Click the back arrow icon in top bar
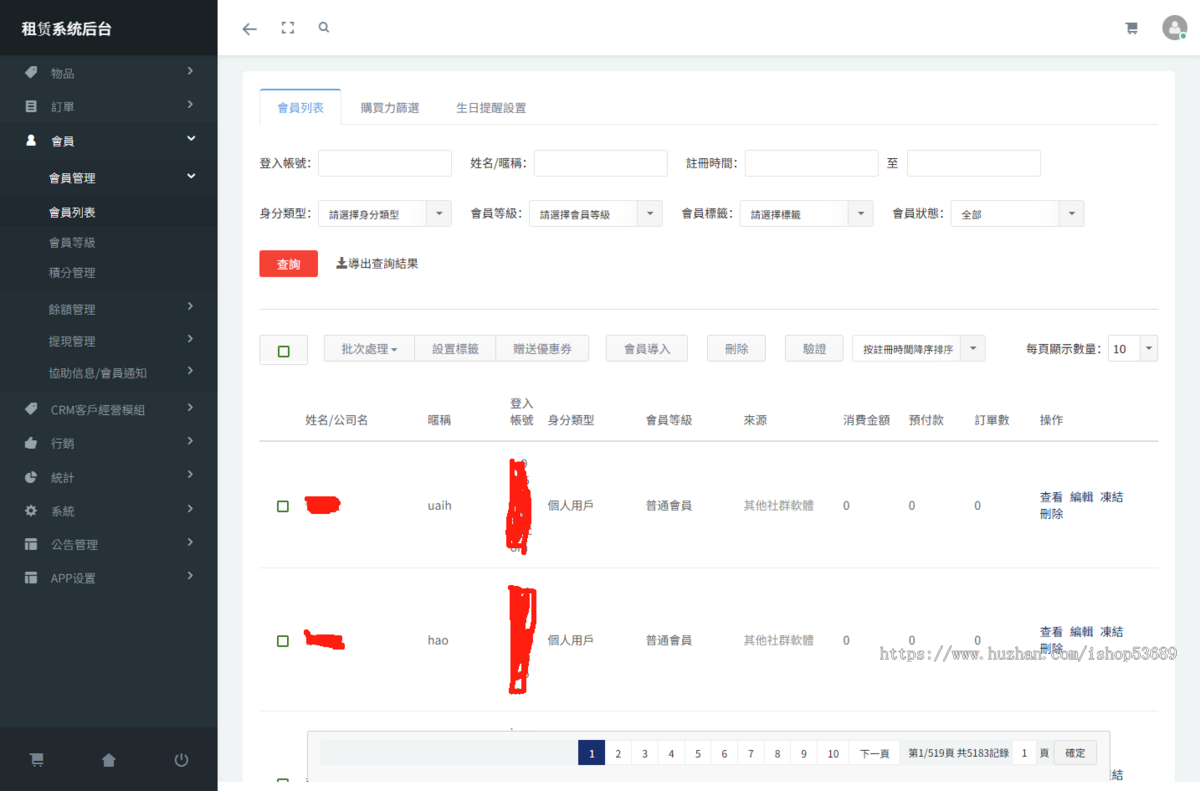The height and width of the screenshot is (791, 1200). click(x=250, y=29)
